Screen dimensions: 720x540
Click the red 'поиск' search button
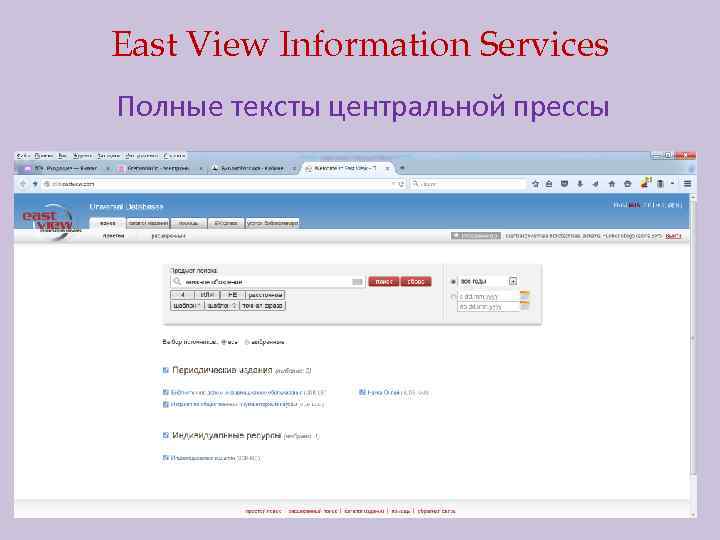tap(383, 281)
